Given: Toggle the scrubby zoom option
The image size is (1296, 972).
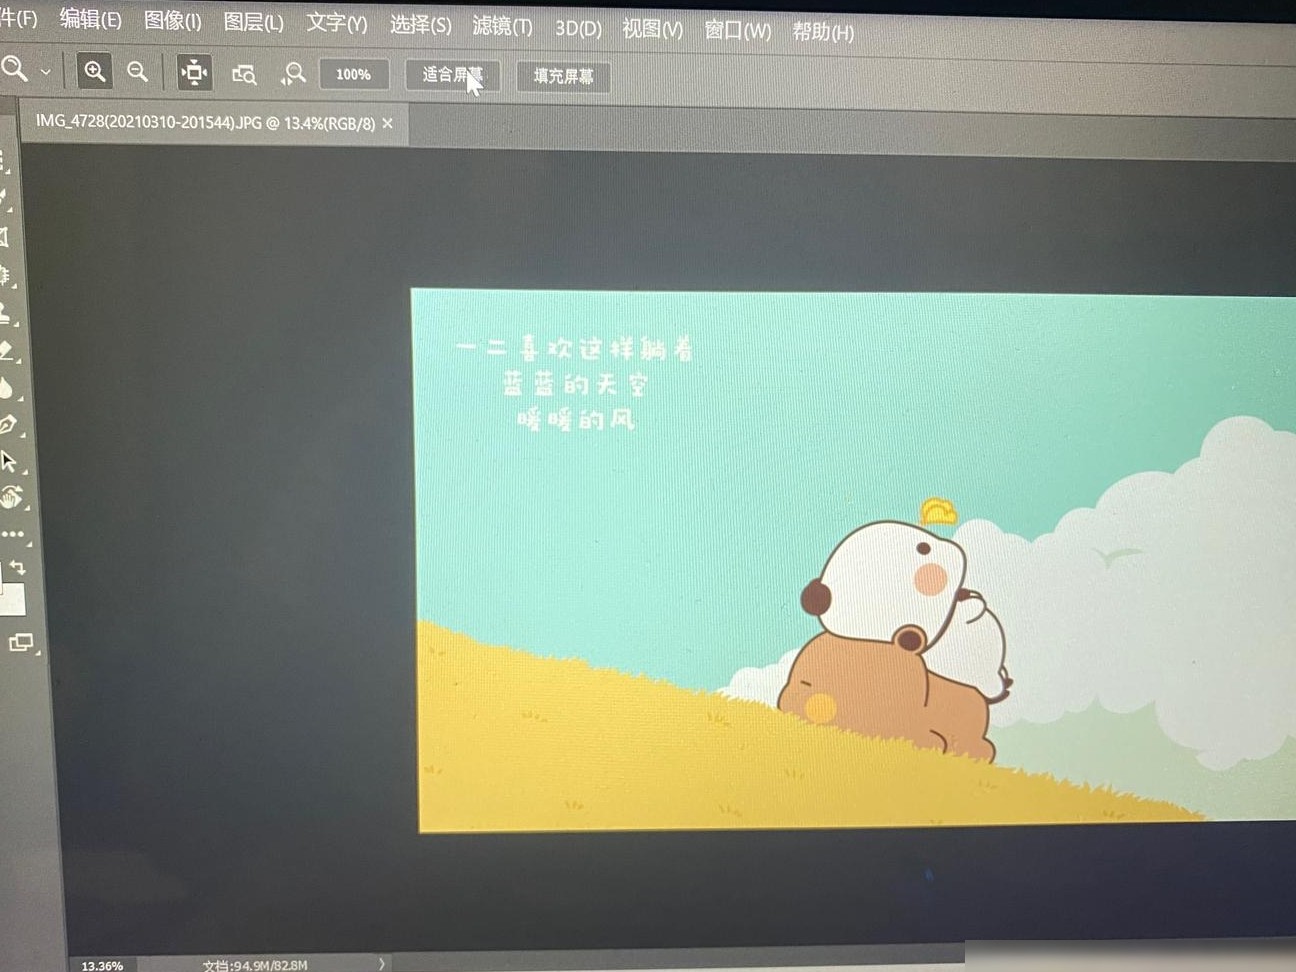Looking at the screenshot, I should pos(293,74).
